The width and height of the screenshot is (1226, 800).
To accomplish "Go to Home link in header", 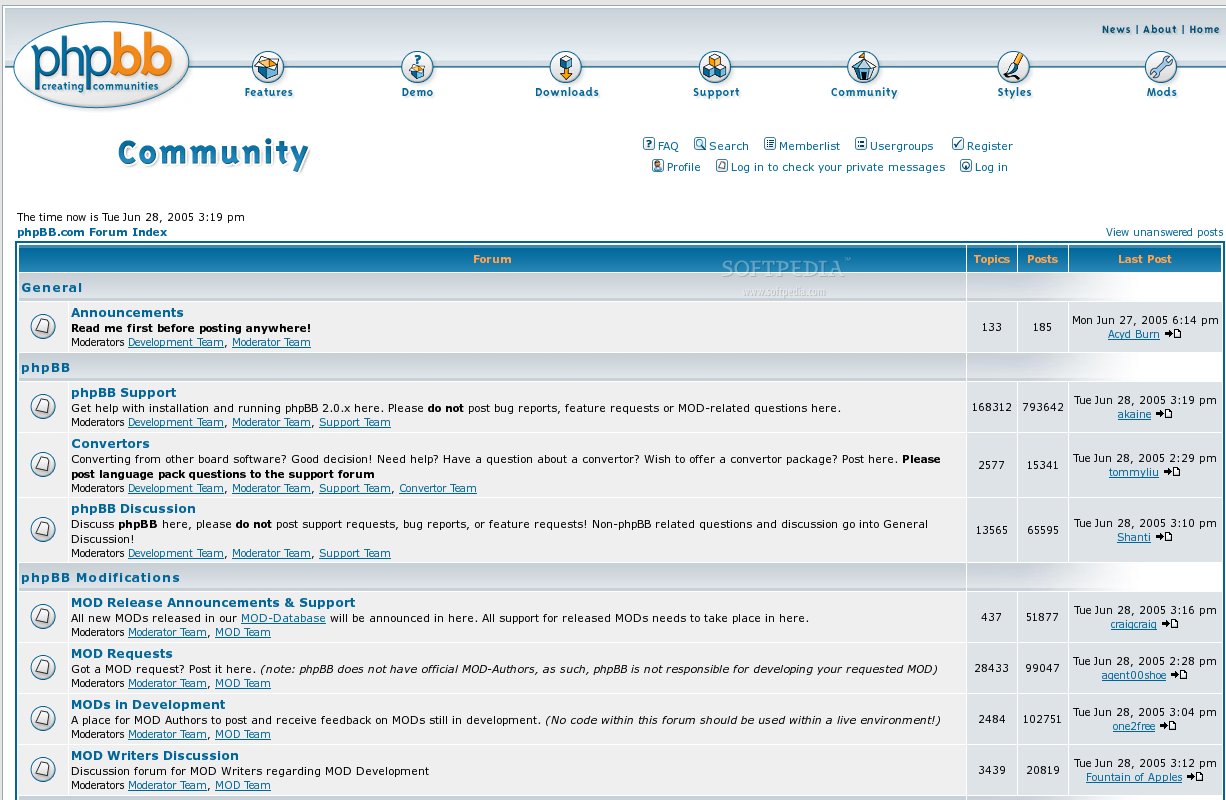I will tap(1204, 29).
